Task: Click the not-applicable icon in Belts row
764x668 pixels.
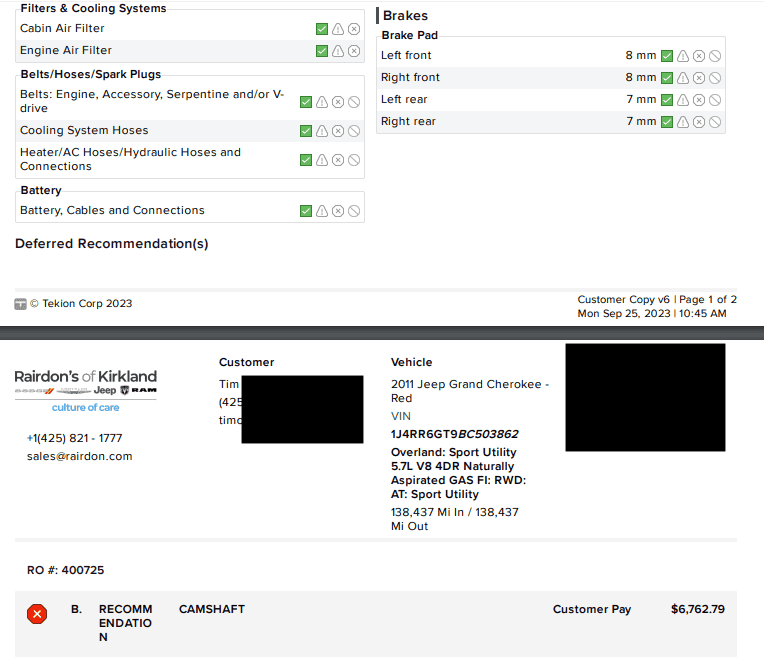Action: (354, 102)
